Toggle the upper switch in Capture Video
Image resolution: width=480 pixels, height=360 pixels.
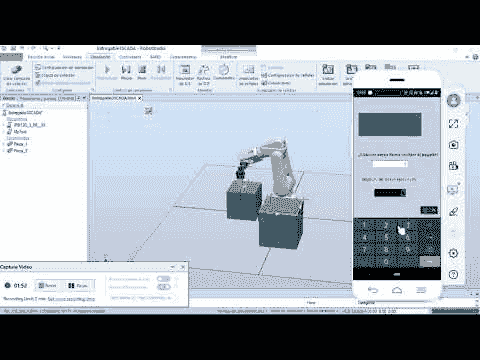pyautogui.click(x=163, y=279)
